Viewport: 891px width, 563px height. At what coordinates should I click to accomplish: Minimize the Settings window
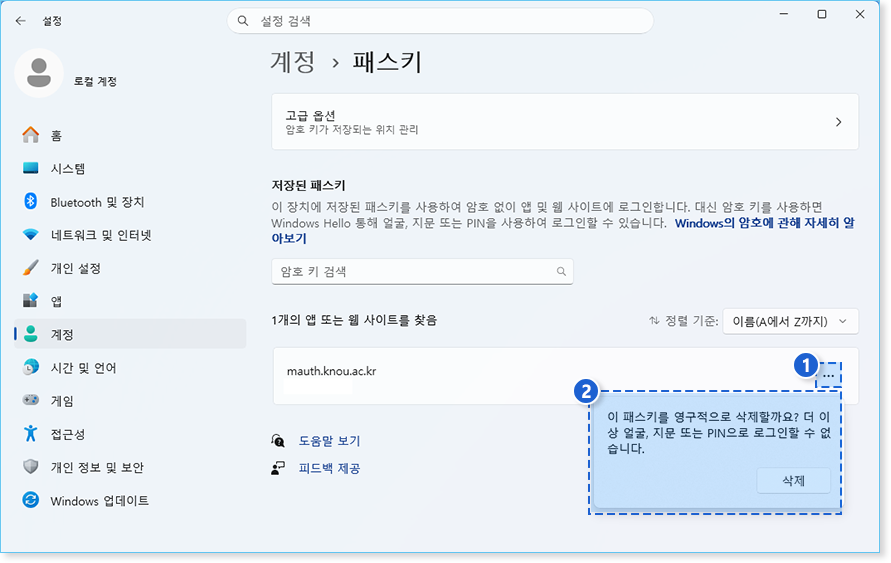(x=784, y=15)
